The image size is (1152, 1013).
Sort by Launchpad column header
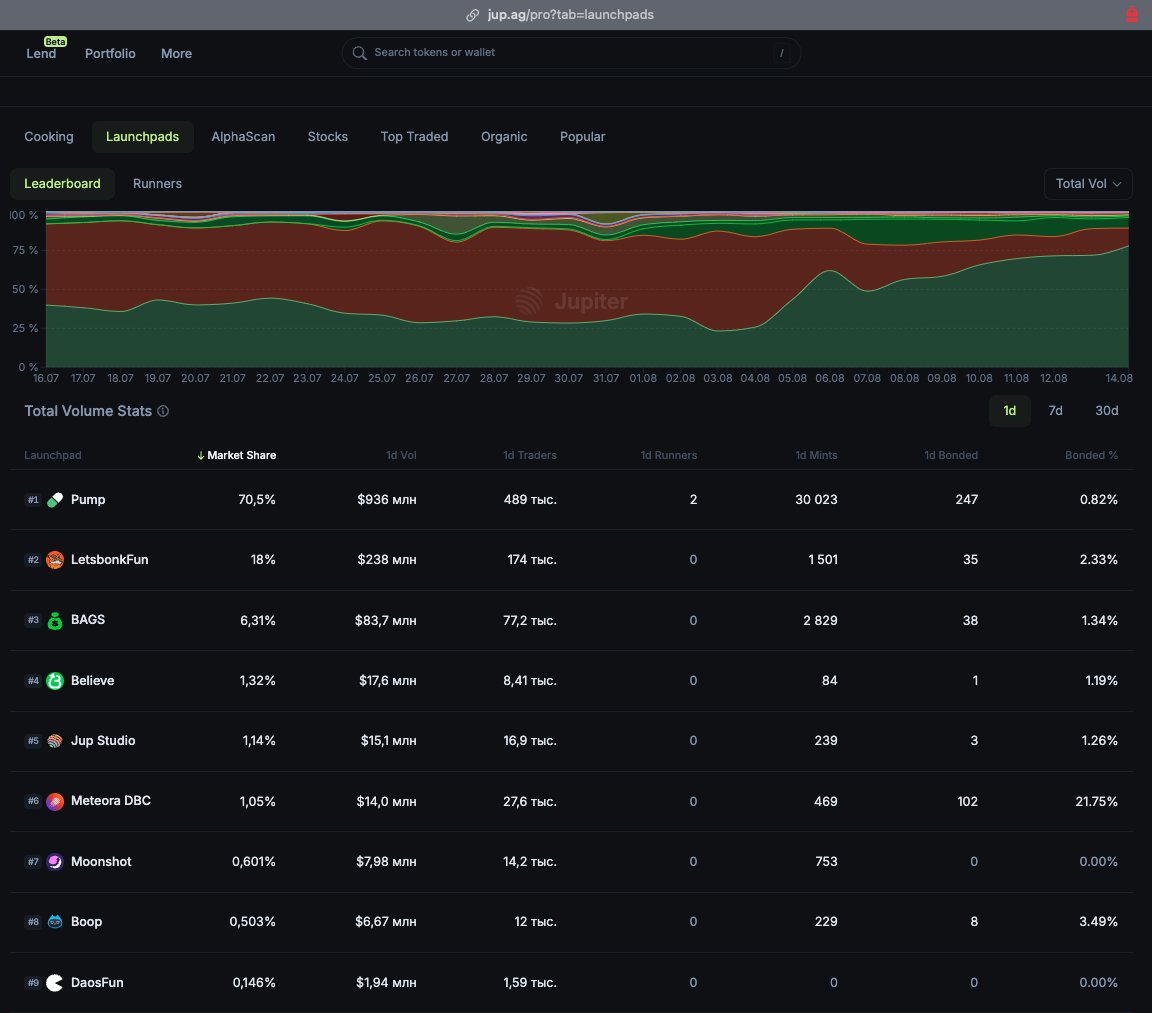tap(53, 455)
